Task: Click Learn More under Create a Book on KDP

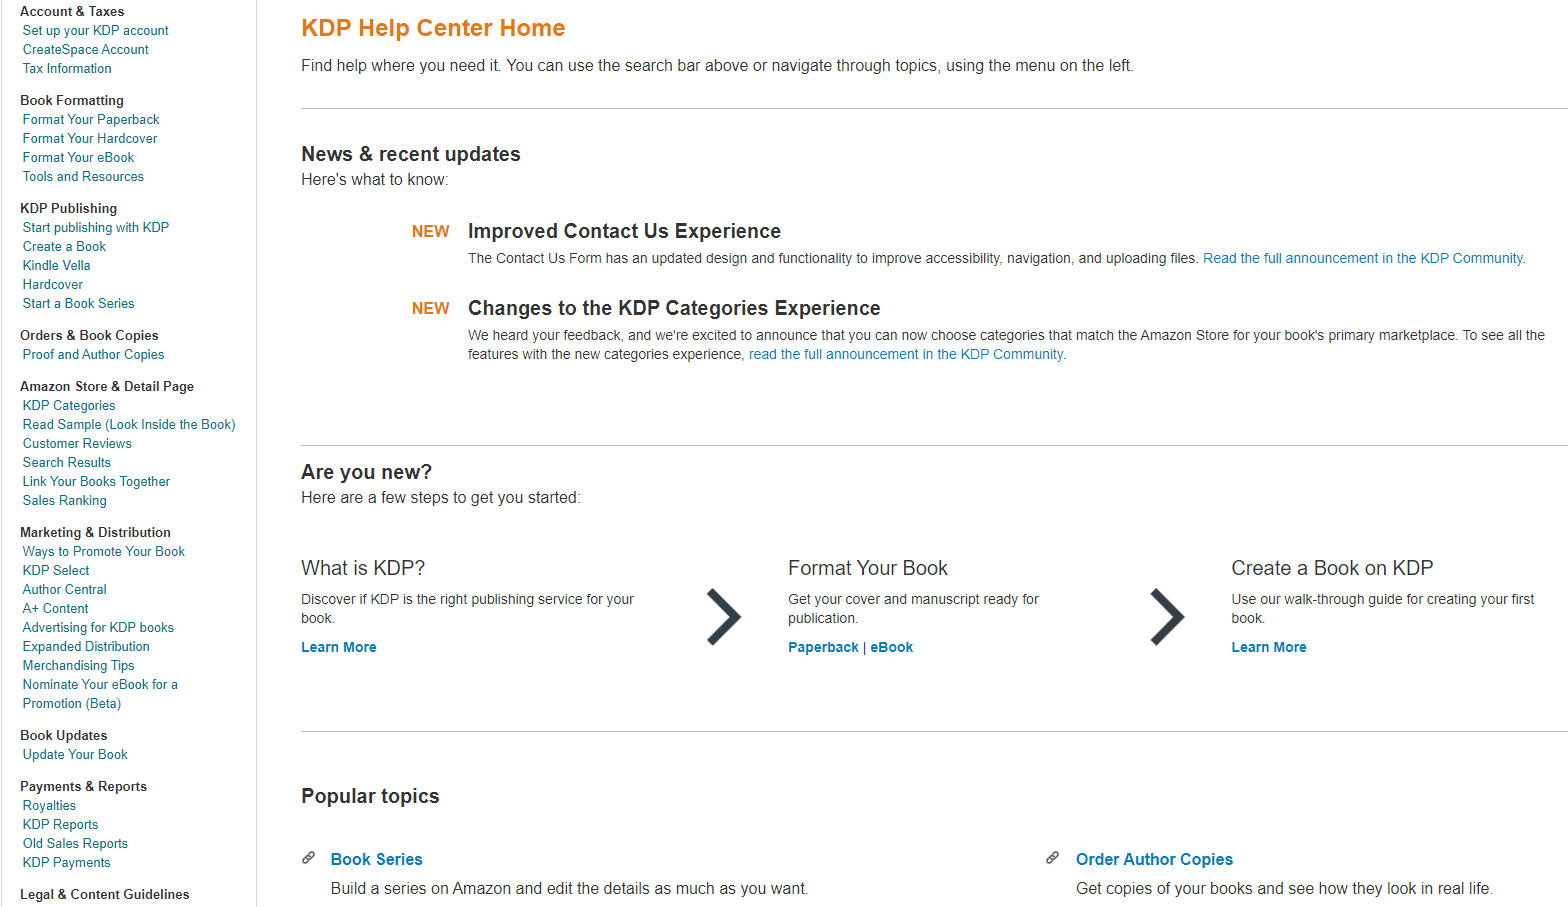Action: 1268,646
